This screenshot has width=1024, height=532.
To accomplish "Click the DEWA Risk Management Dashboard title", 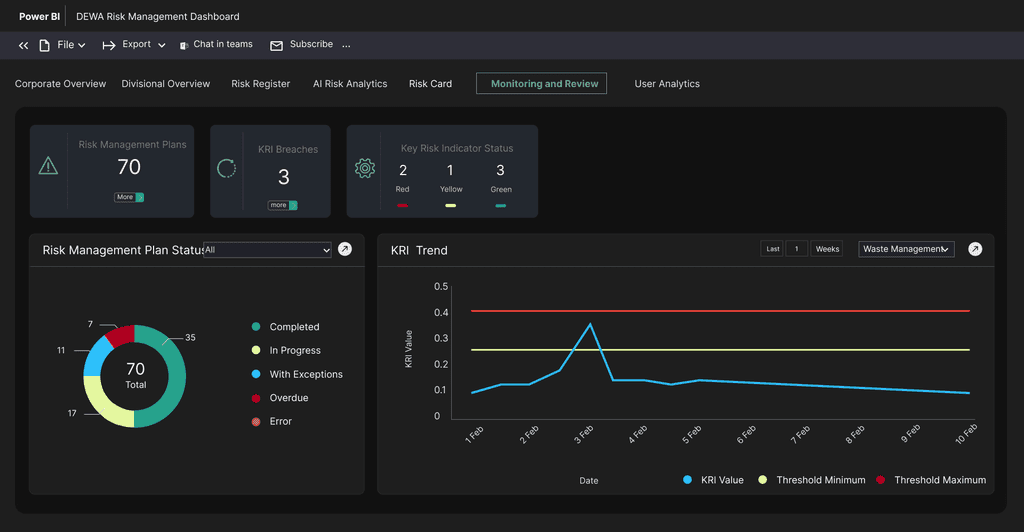I will [157, 16].
